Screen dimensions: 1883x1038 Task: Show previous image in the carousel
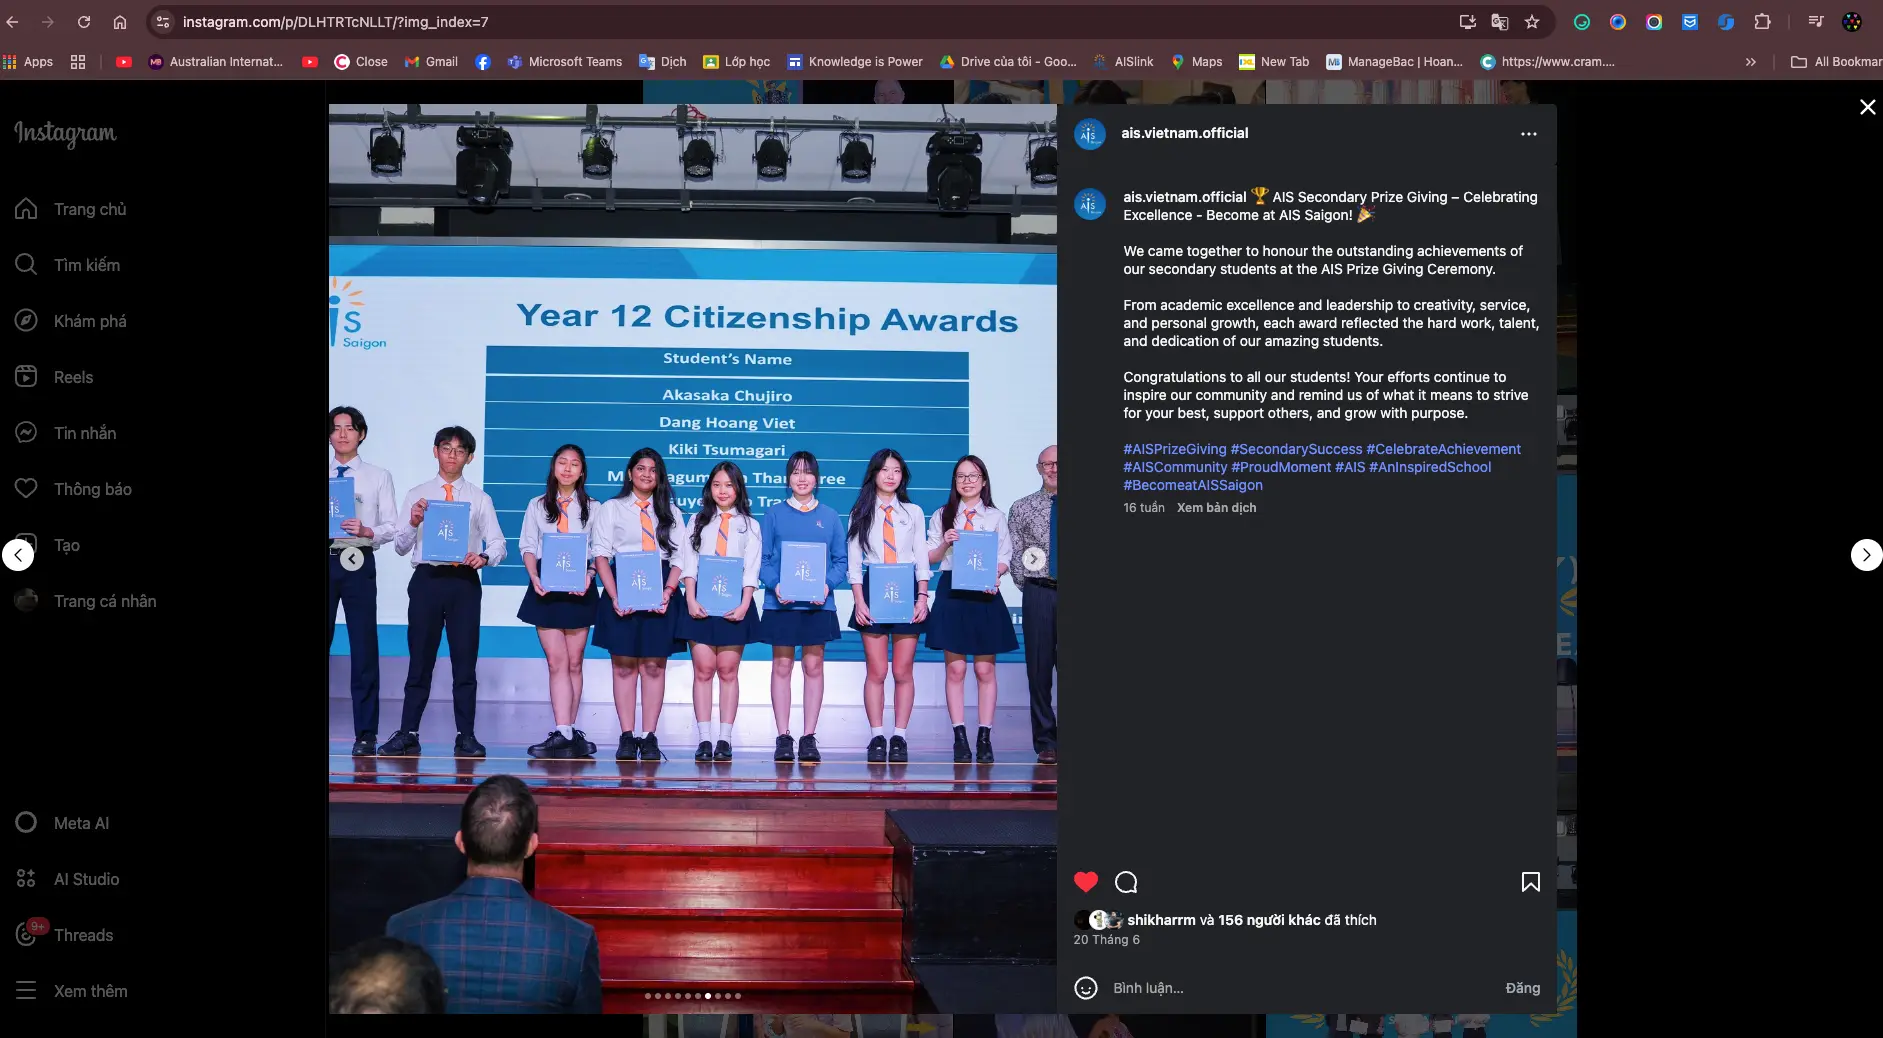(x=352, y=559)
